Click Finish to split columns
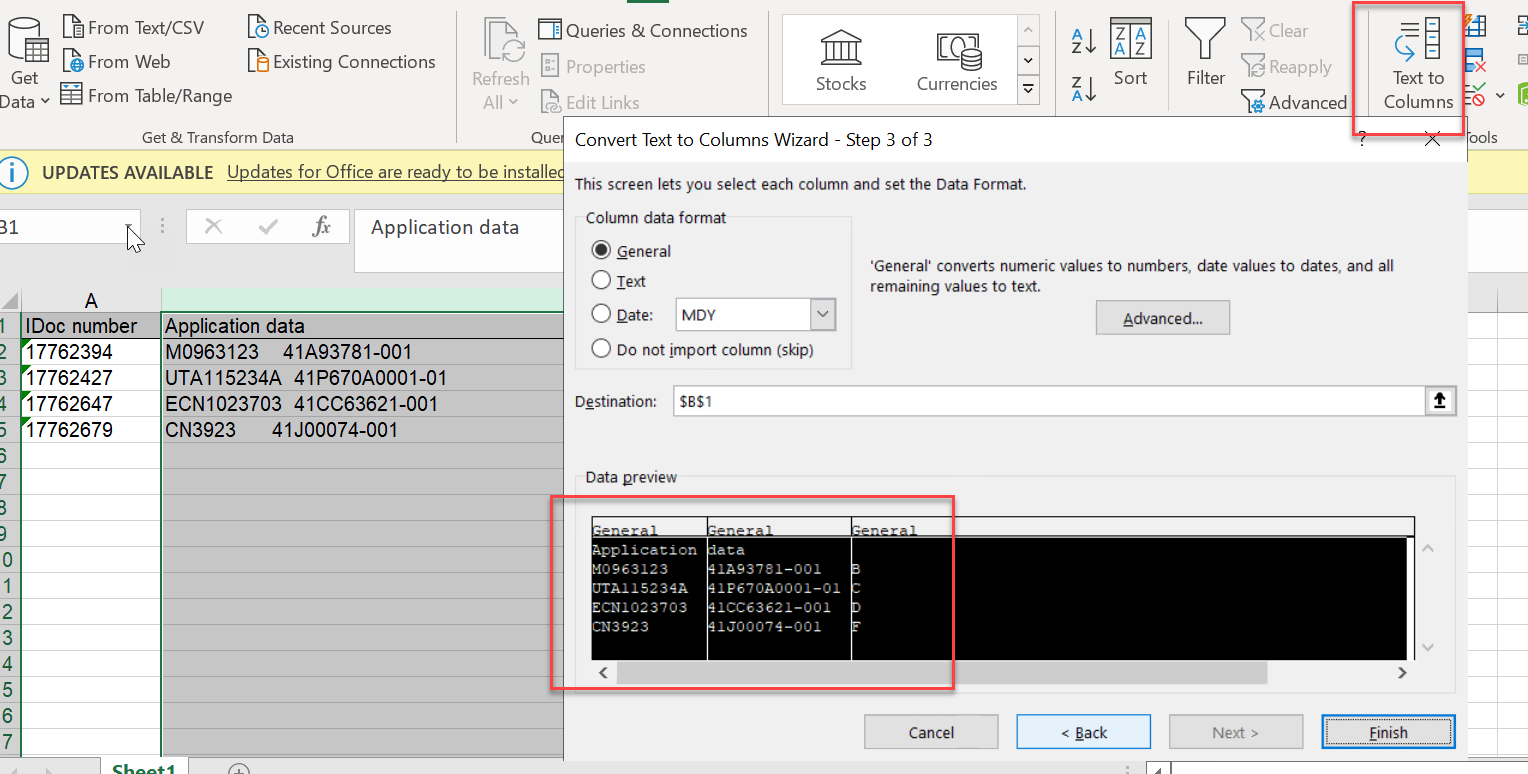Image resolution: width=1528 pixels, height=774 pixels. (x=1388, y=732)
